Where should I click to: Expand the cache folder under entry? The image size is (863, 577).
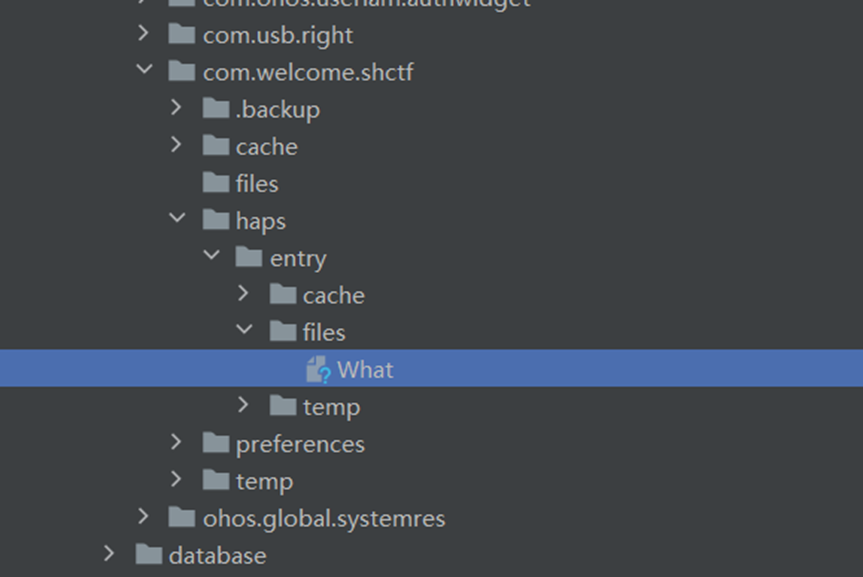(243, 293)
